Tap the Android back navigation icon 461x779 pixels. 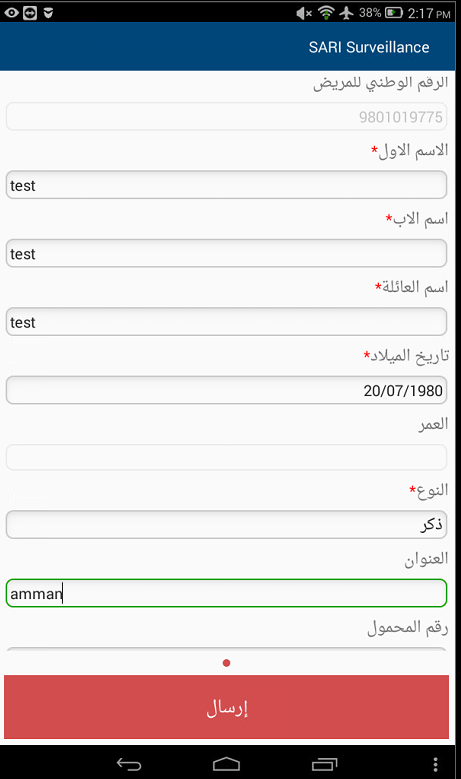(129, 764)
